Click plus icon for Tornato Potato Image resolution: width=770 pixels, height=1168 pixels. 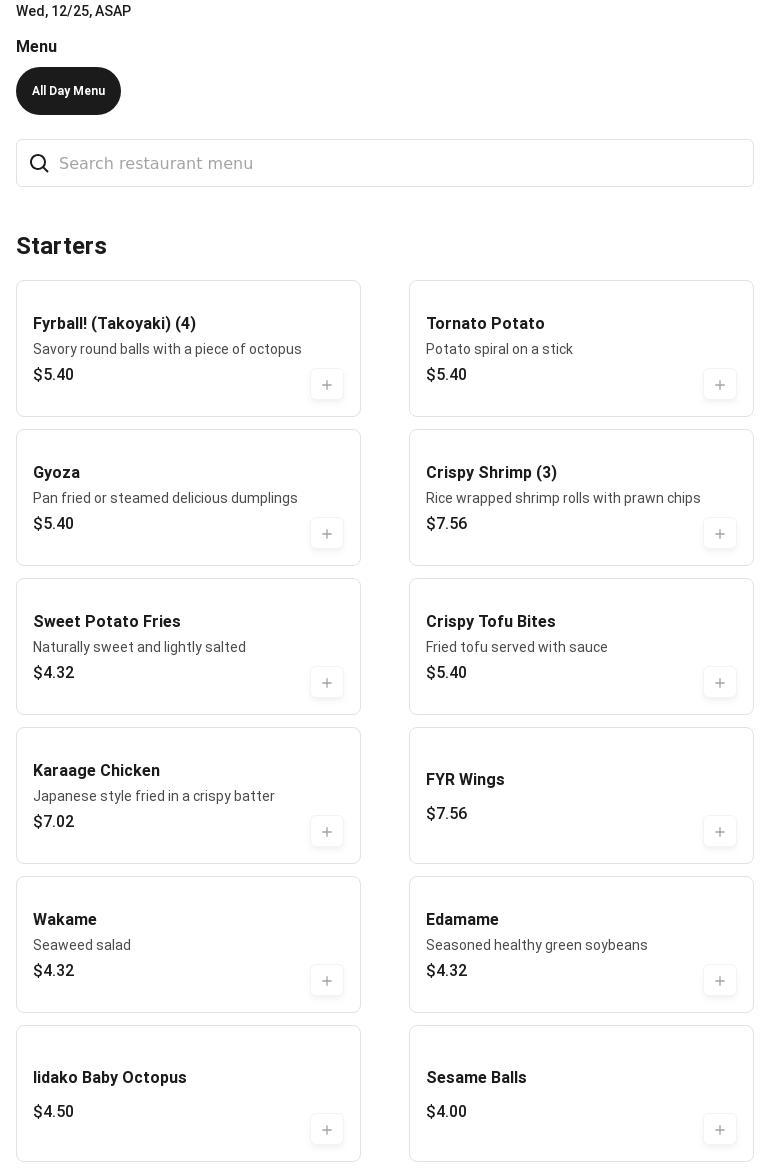pyautogui.click(x=719, y=385)
